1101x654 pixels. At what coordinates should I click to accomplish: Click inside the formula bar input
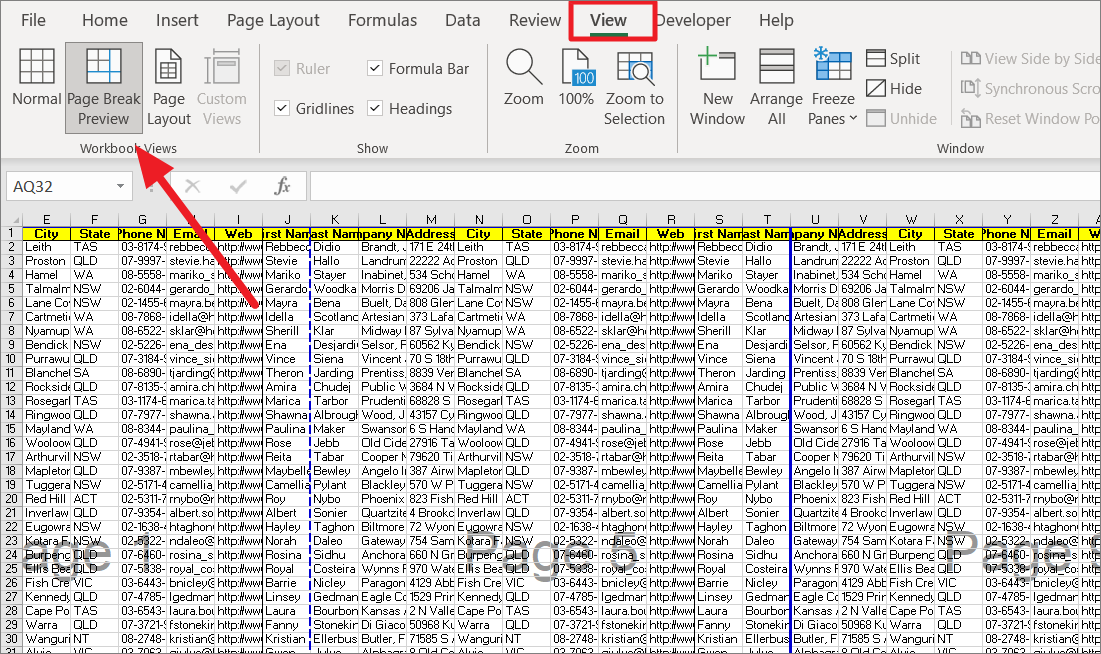700,186
